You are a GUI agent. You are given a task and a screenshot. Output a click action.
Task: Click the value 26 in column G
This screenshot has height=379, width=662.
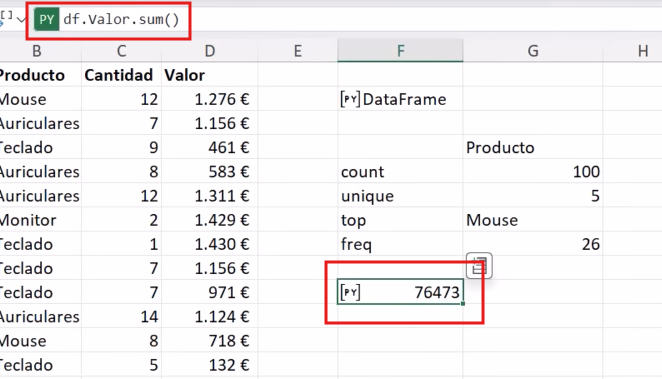click(x=591, y=244)
